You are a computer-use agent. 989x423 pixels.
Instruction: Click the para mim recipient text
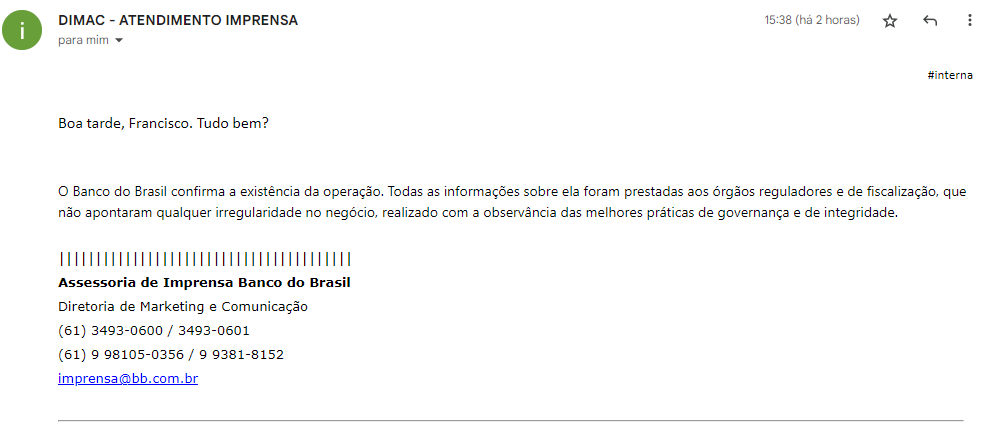(x=83, y=40)
